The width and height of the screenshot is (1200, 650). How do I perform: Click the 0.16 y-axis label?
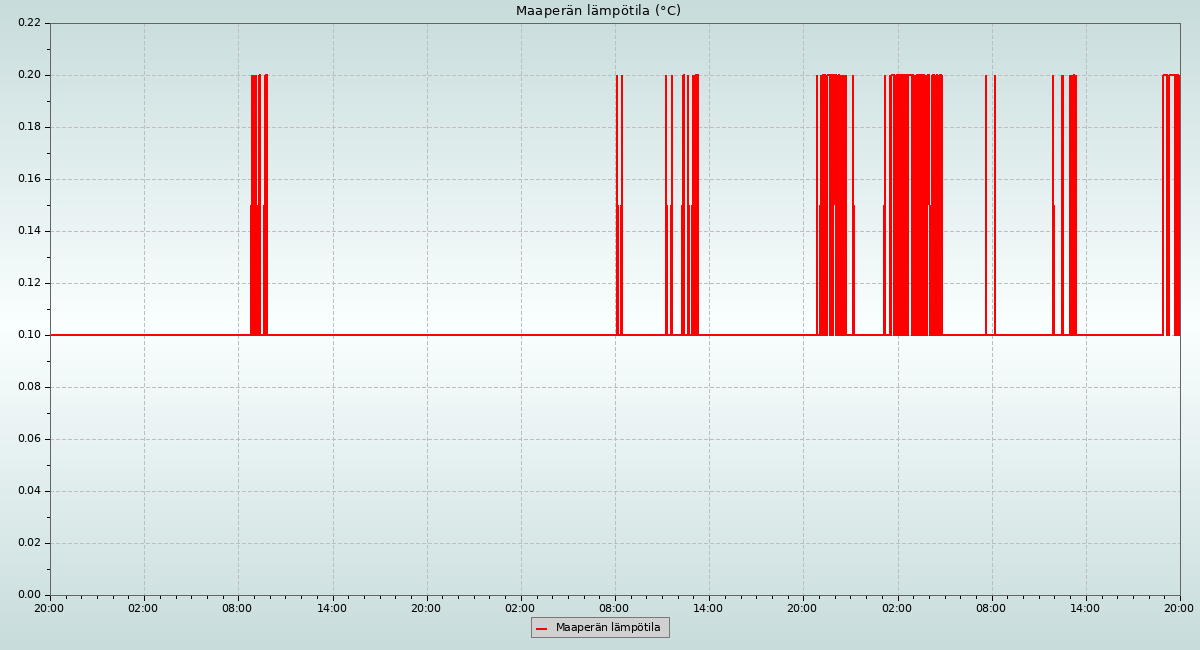[29, 179]
